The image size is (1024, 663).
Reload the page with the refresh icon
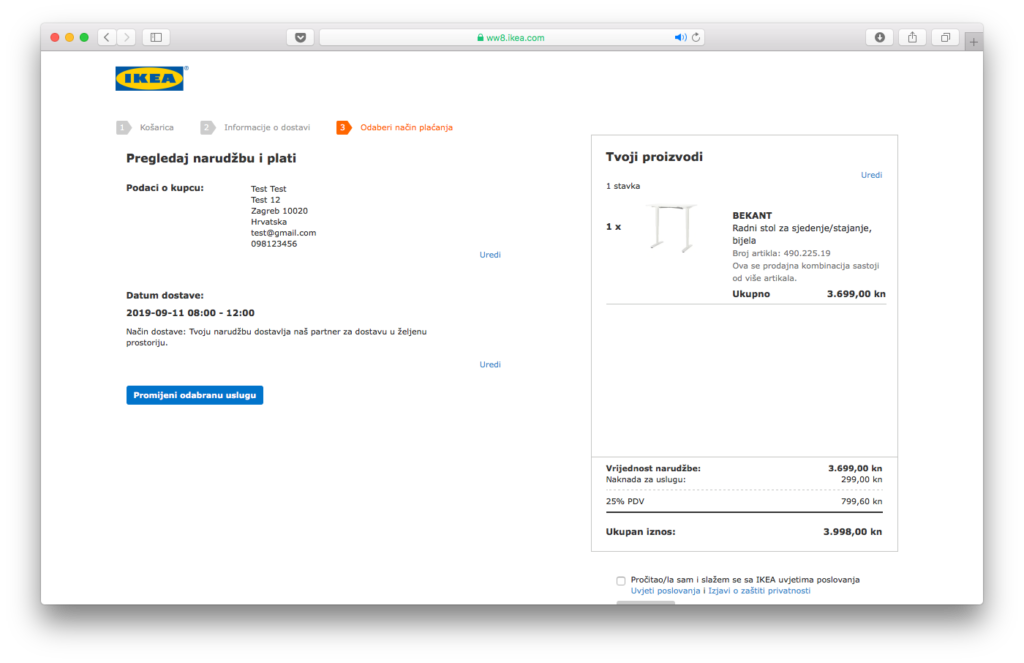click(x=697, y=37)
